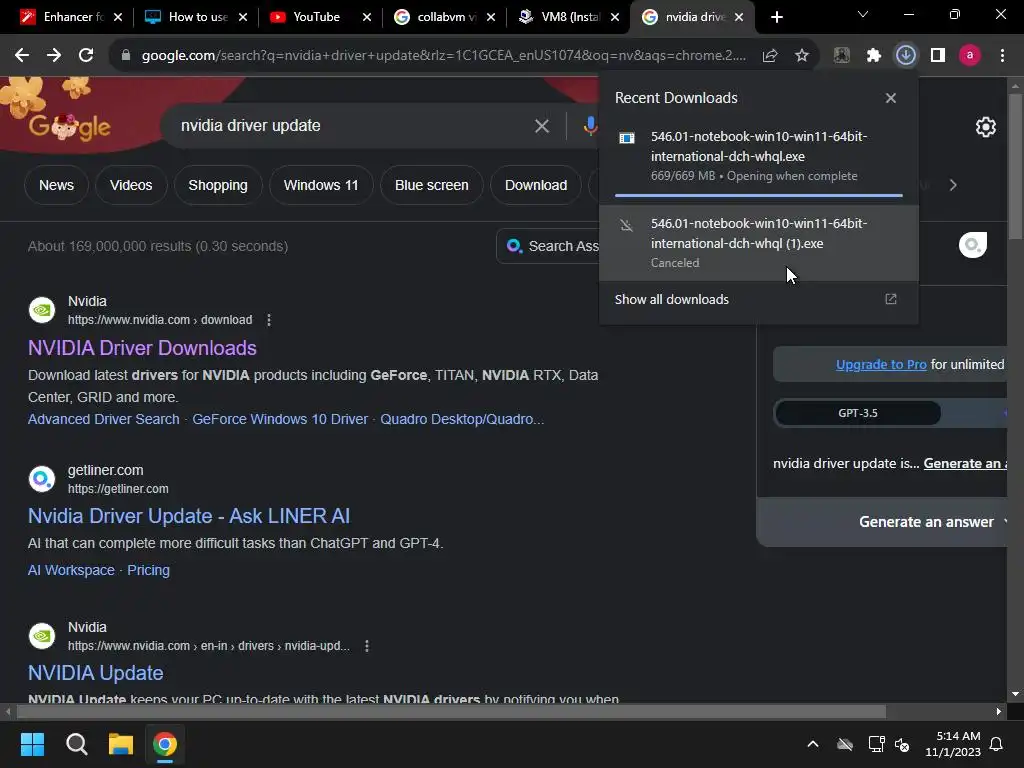The height and width of the screenshot is (768, 1024).
Task: Open NVIDIA Driver Downloads result
Action: click(x=142, y=348)
